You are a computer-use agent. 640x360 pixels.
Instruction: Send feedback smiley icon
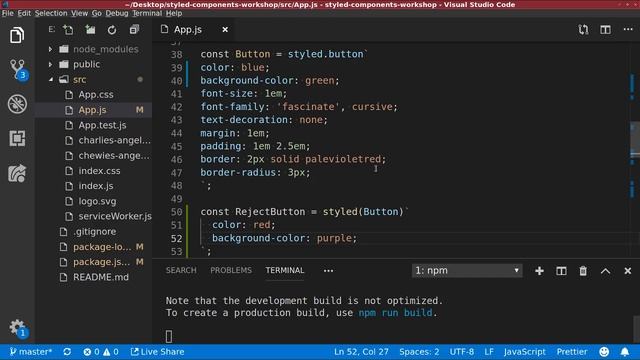tap(604, 351)
